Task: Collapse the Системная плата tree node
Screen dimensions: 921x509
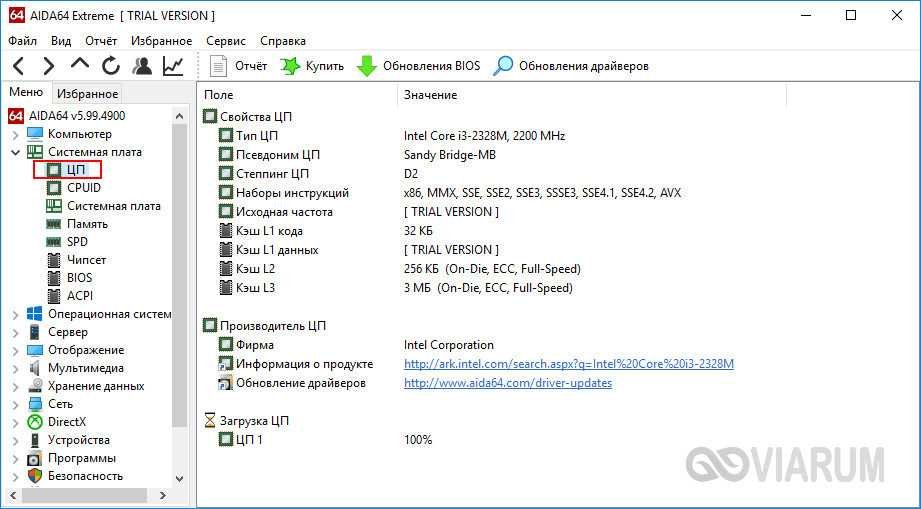Action: pyautogui.click(x=16, y=152)
